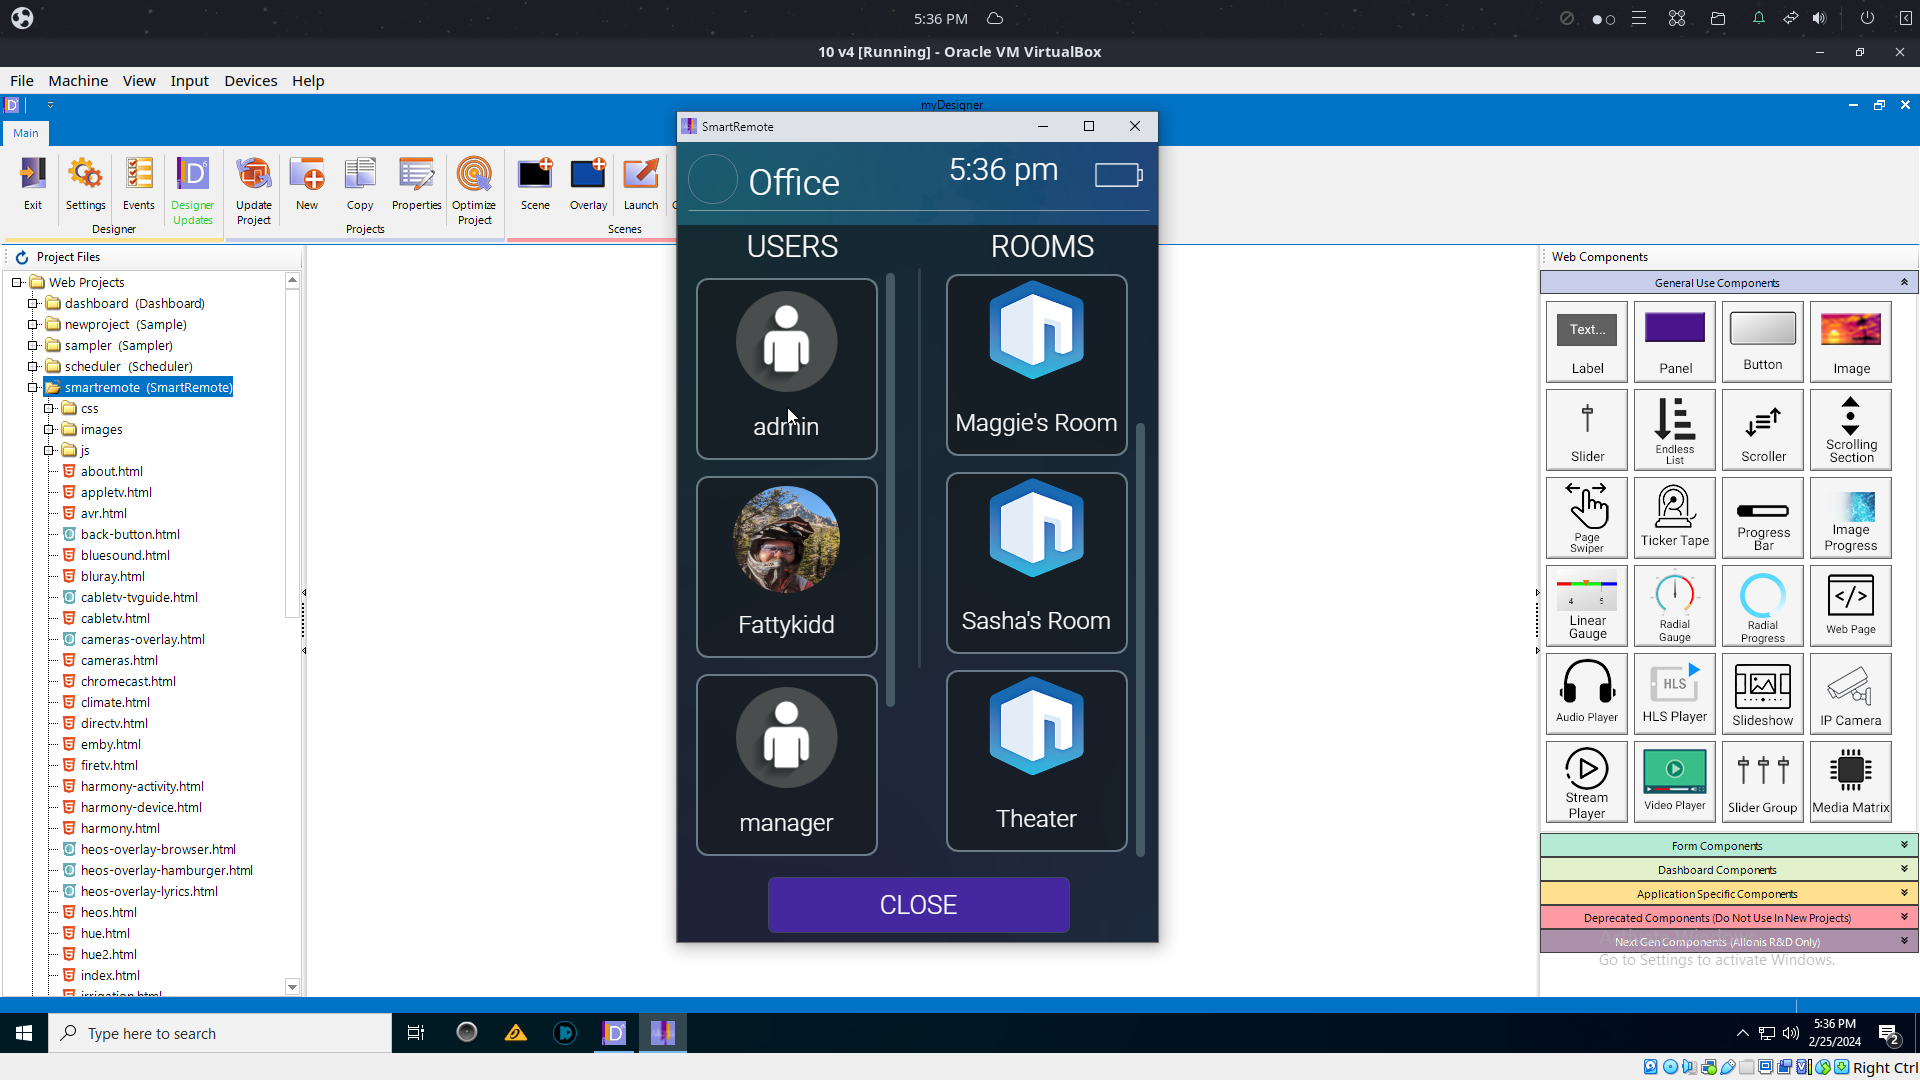Click the CLOSE button in SmartRemote

coord(918,905)
